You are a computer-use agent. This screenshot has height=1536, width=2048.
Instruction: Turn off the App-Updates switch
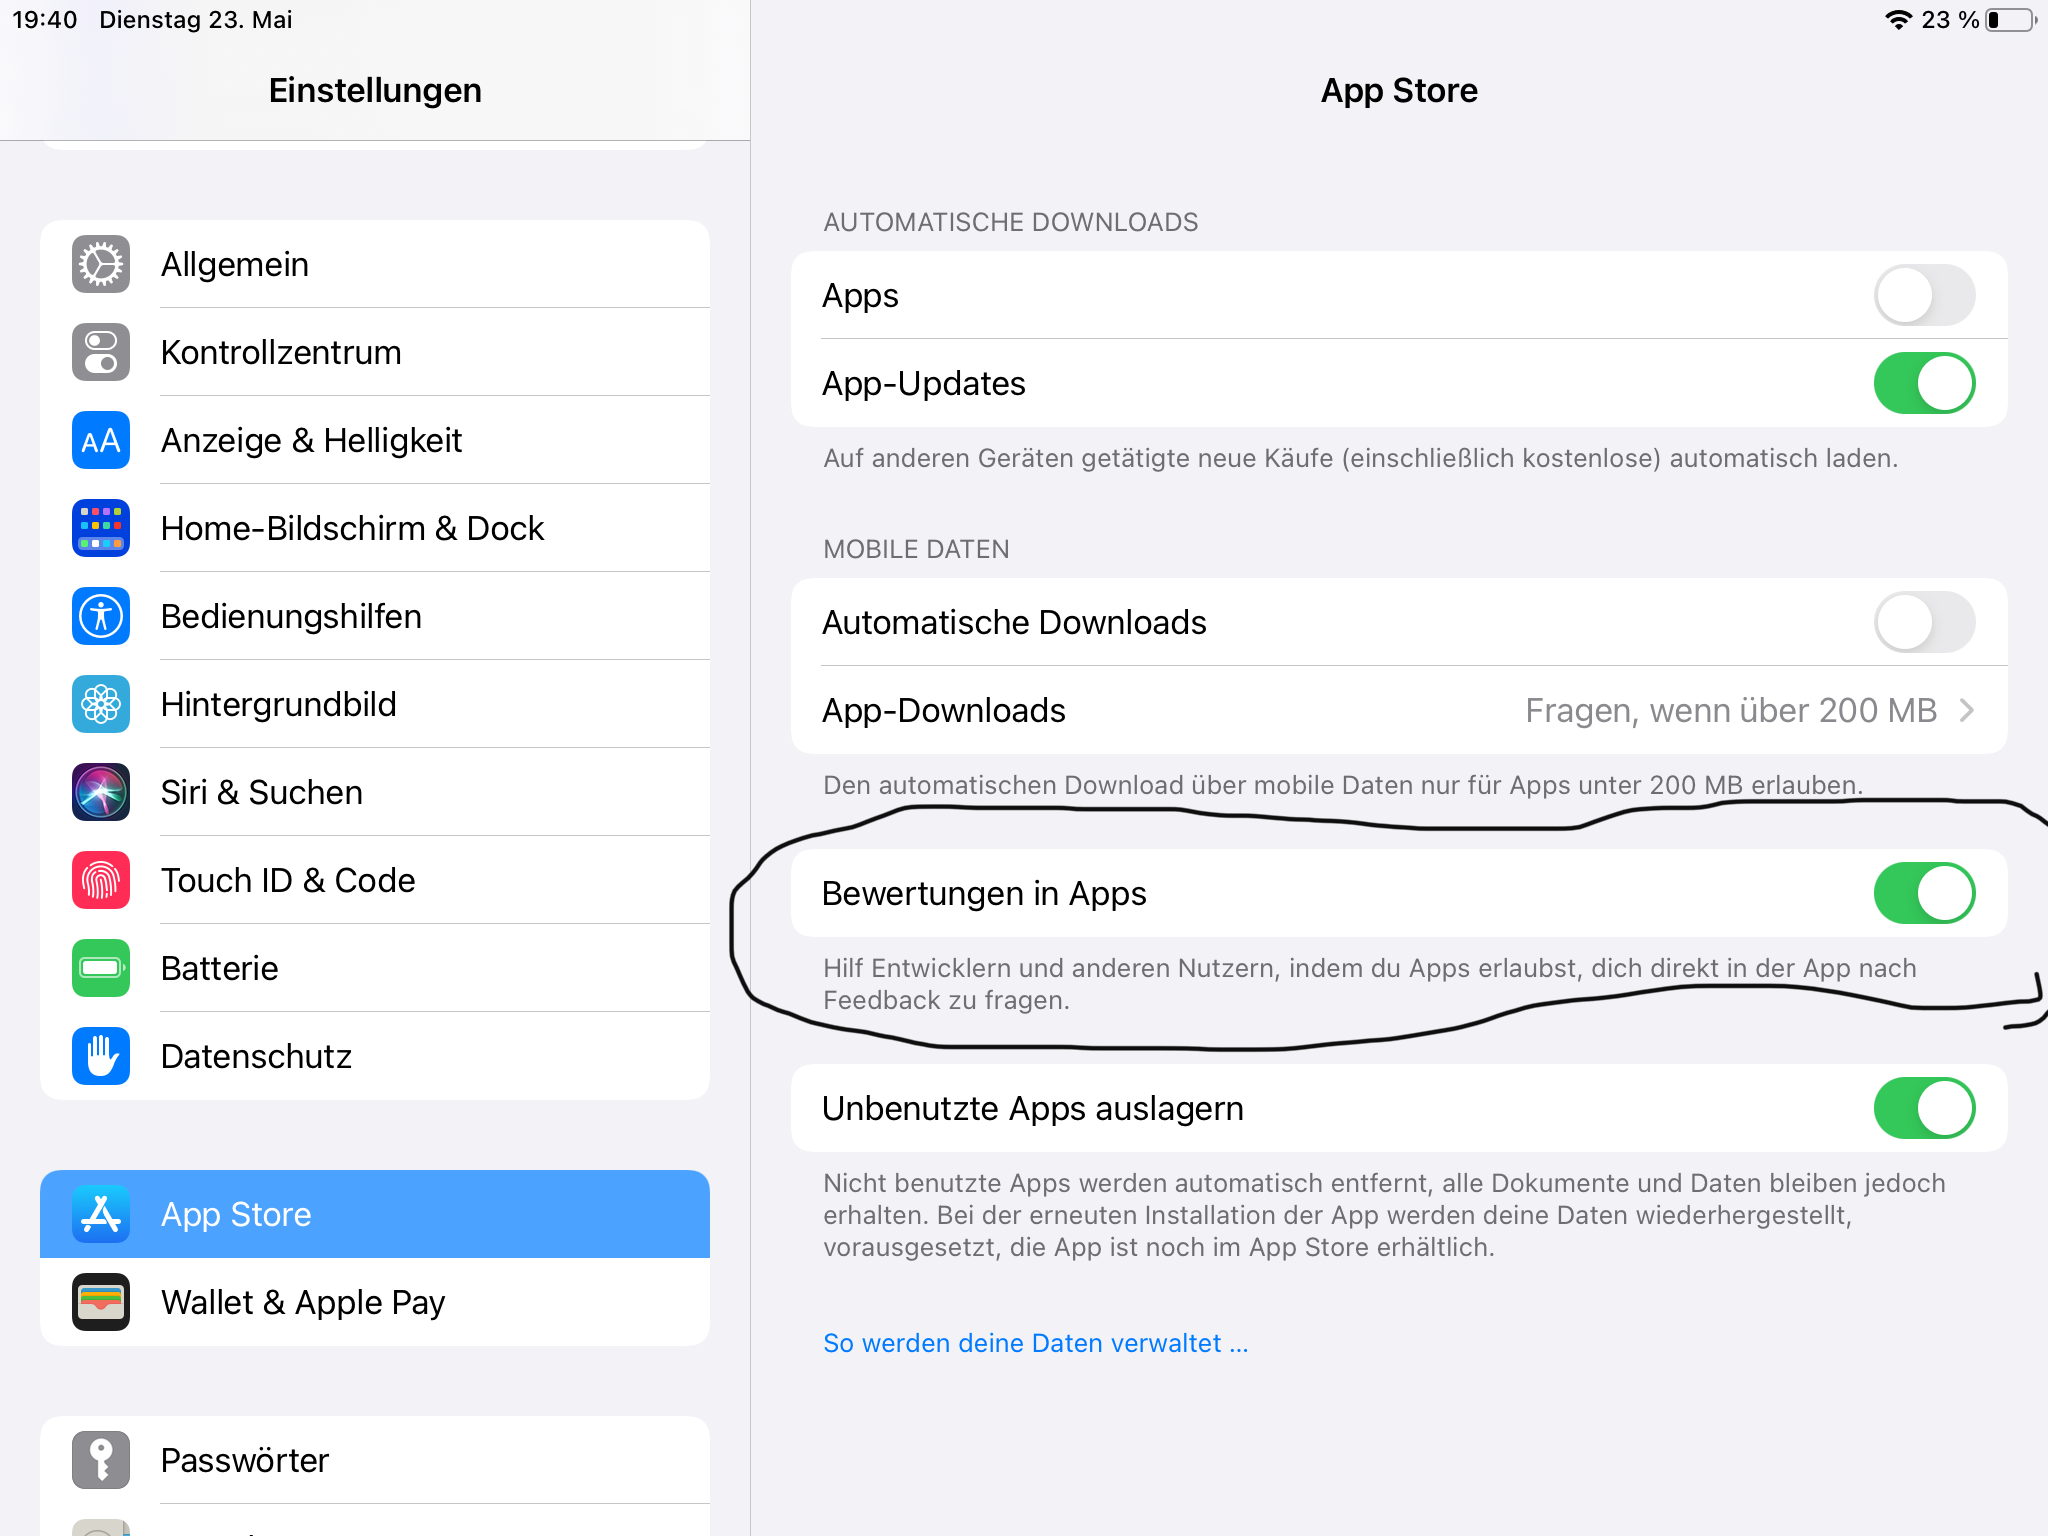[x=1923, y=383]
